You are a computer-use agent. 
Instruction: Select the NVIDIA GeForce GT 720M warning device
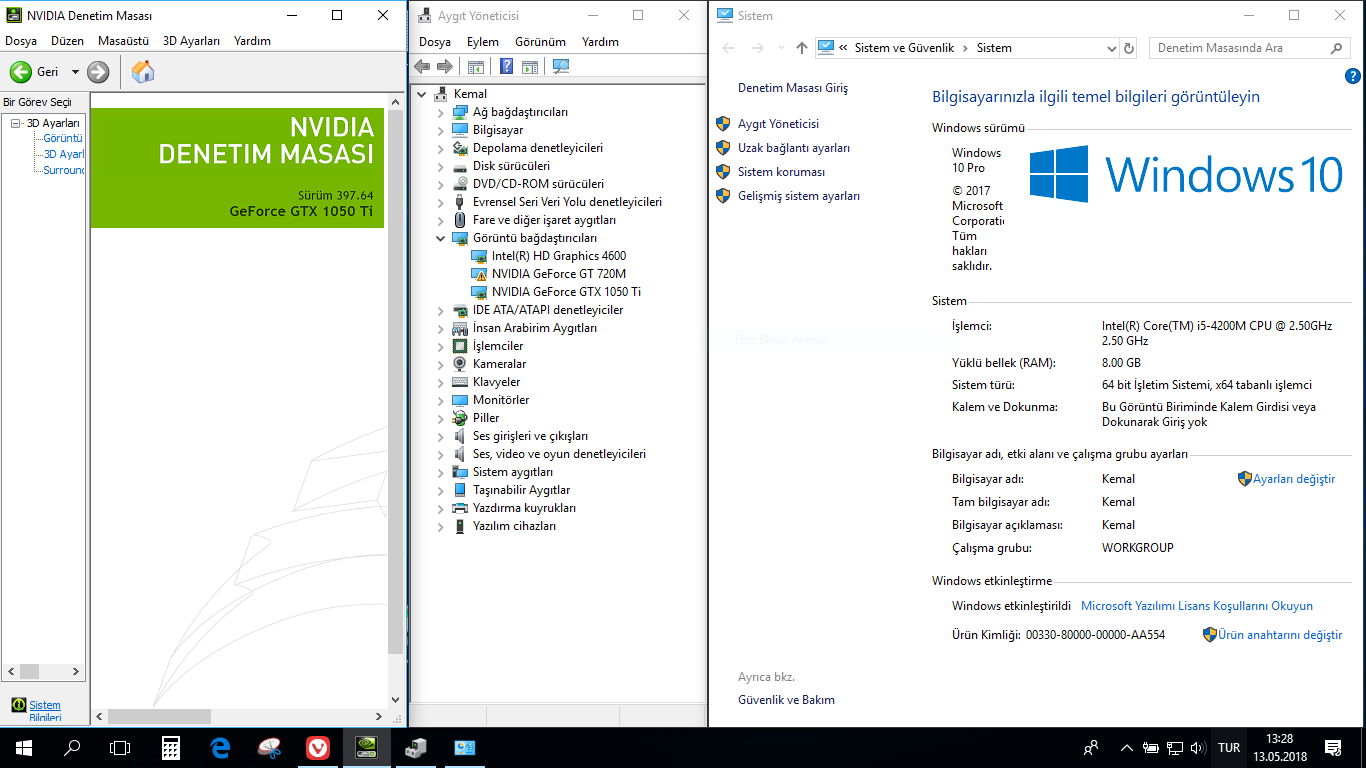[558, 274]
